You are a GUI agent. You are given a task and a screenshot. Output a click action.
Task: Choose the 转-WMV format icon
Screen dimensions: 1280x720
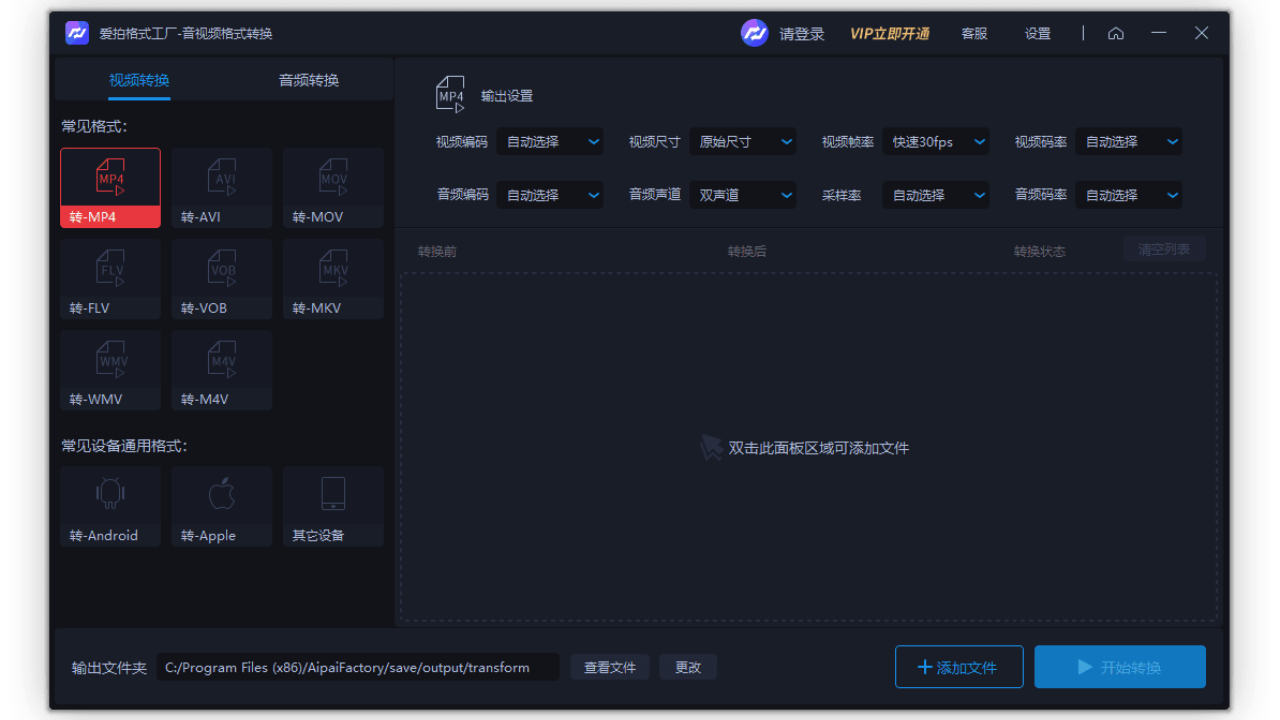click(x=110, y=369)
